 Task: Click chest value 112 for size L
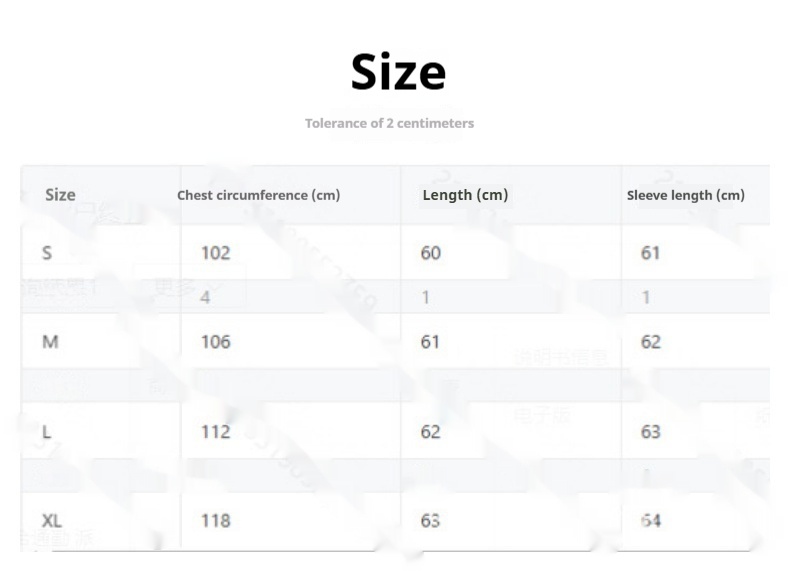pyautogui.click(x=215, y=432)
